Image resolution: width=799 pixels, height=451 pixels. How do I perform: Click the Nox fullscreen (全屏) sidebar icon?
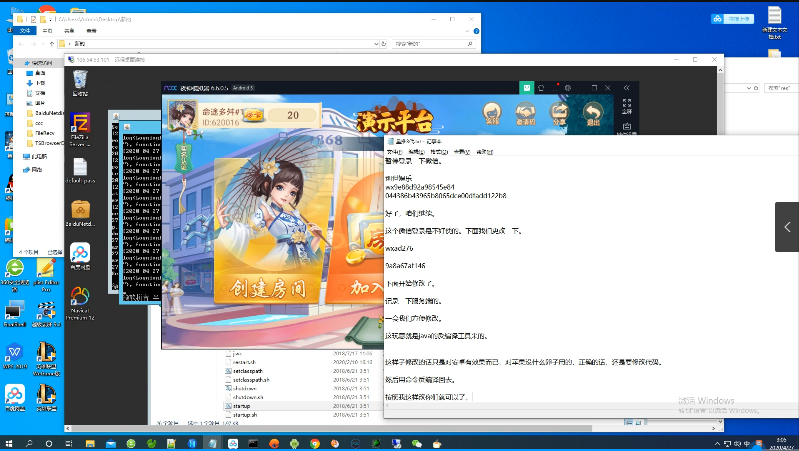(627, 106)
